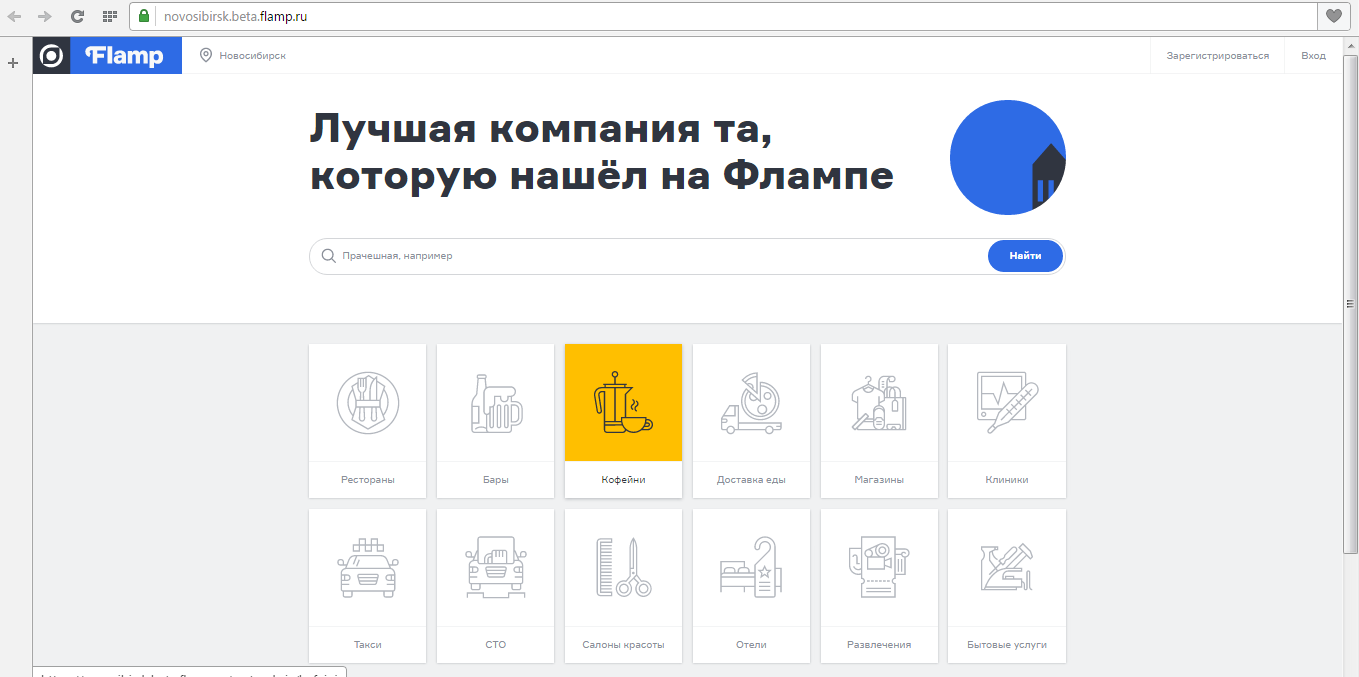Open food delivery pizza truck icon

pos(751,403)
